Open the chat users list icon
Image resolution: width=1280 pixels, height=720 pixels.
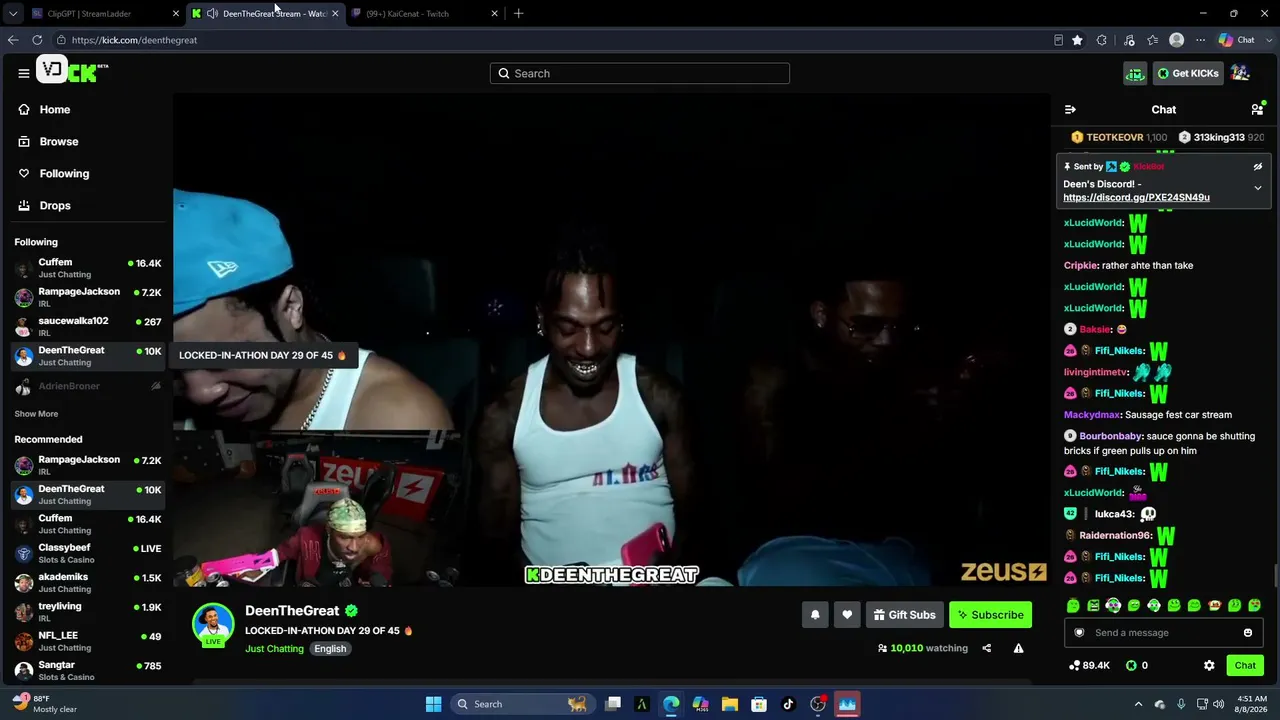(x=1257, y=109)
